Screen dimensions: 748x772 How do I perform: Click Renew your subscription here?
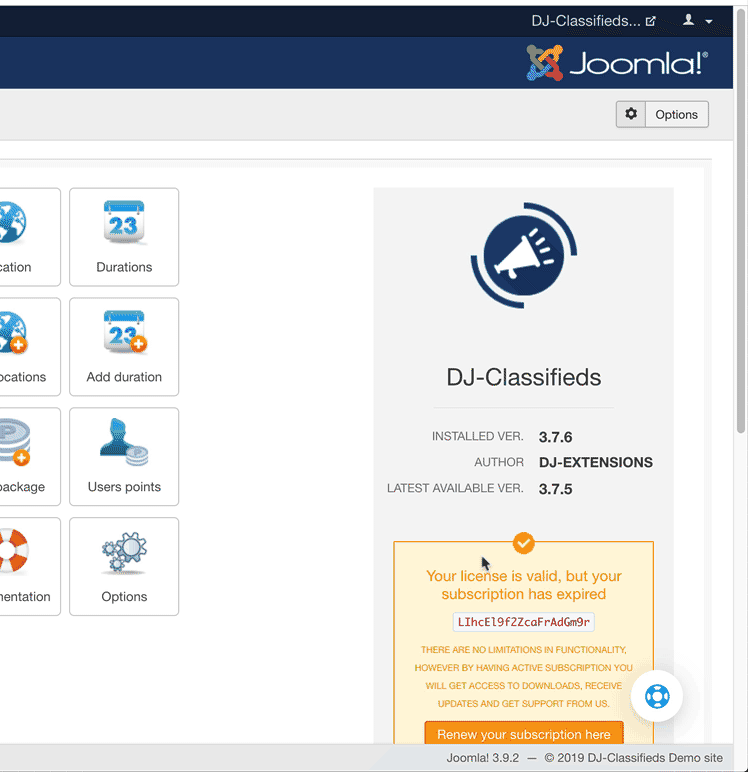[523, 734]
